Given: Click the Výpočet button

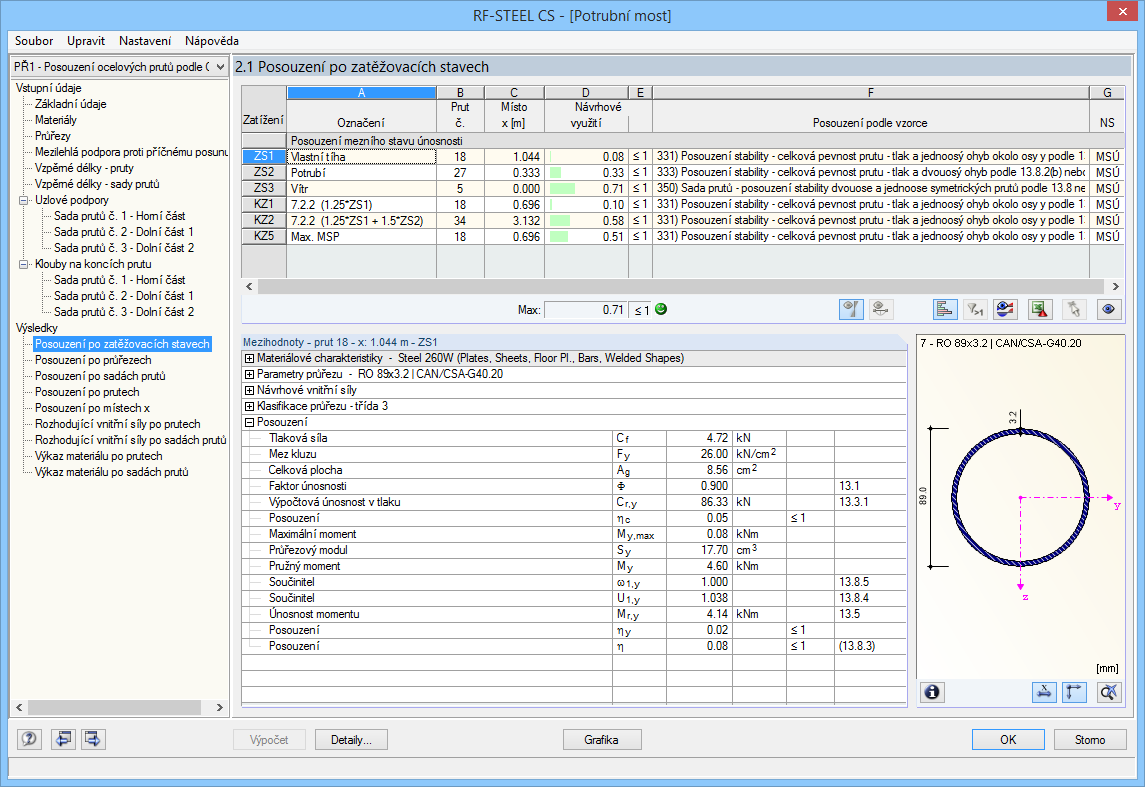Looking at the screenshot, I should click(x=269, y=740).
